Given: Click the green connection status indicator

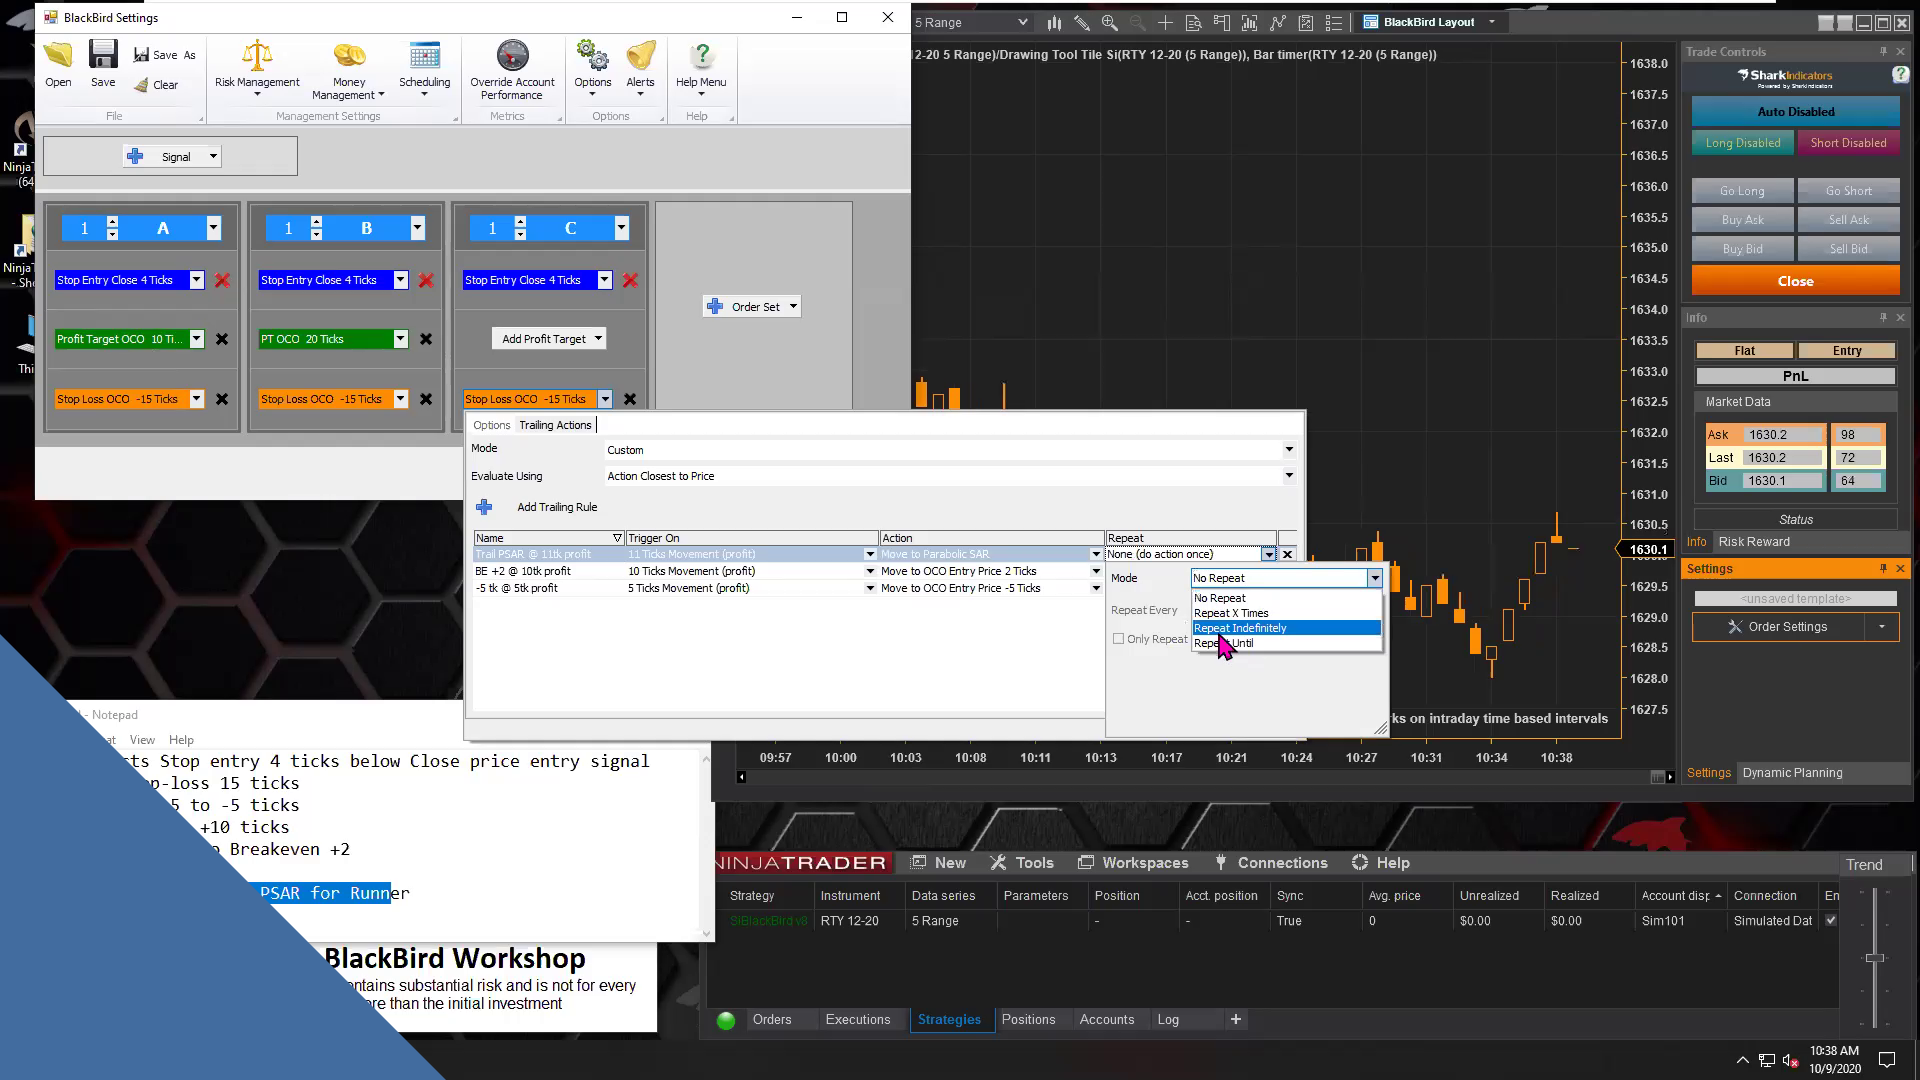Looking at the screenshot, I should (x=726, y=1020).
